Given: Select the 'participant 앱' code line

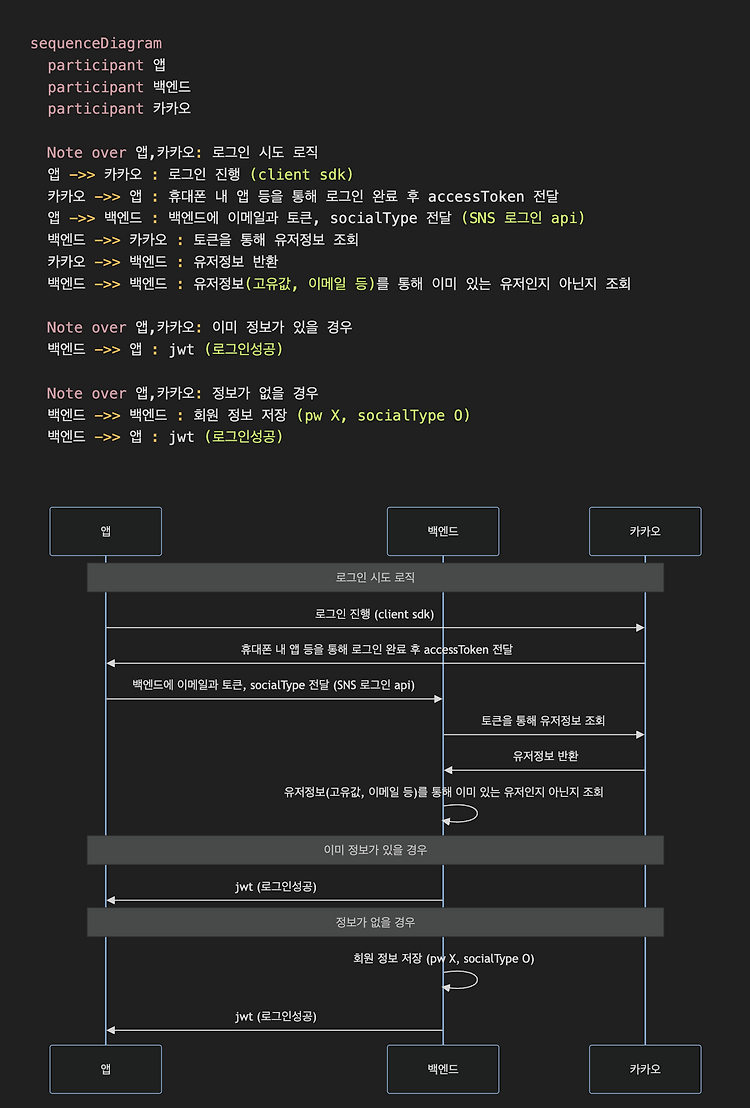Looking at the screenshot, I should 107,65.
